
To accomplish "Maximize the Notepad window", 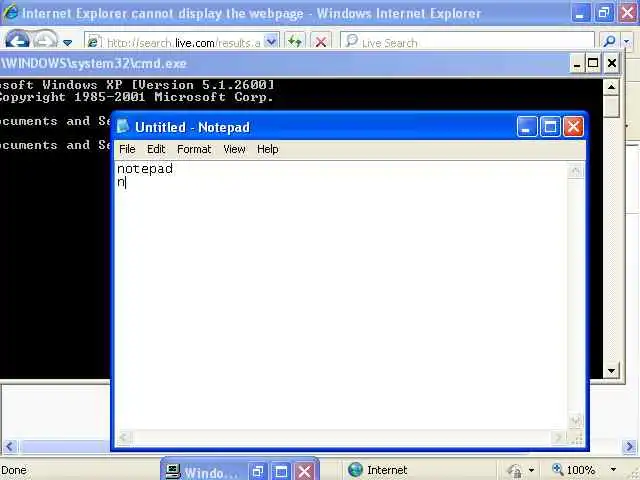I will [x=550, y=127].
